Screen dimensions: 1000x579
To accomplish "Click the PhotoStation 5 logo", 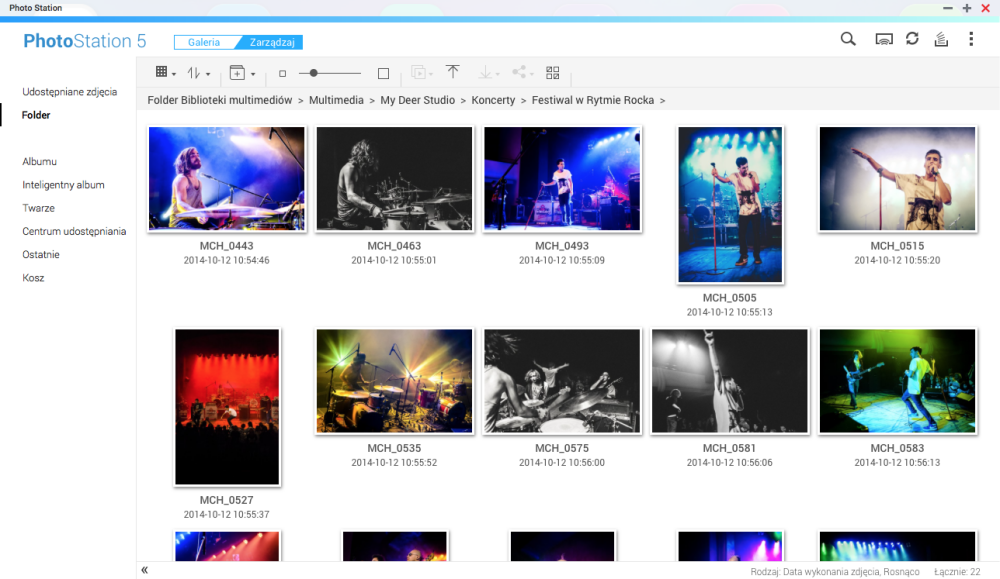I will pos(85,41).
